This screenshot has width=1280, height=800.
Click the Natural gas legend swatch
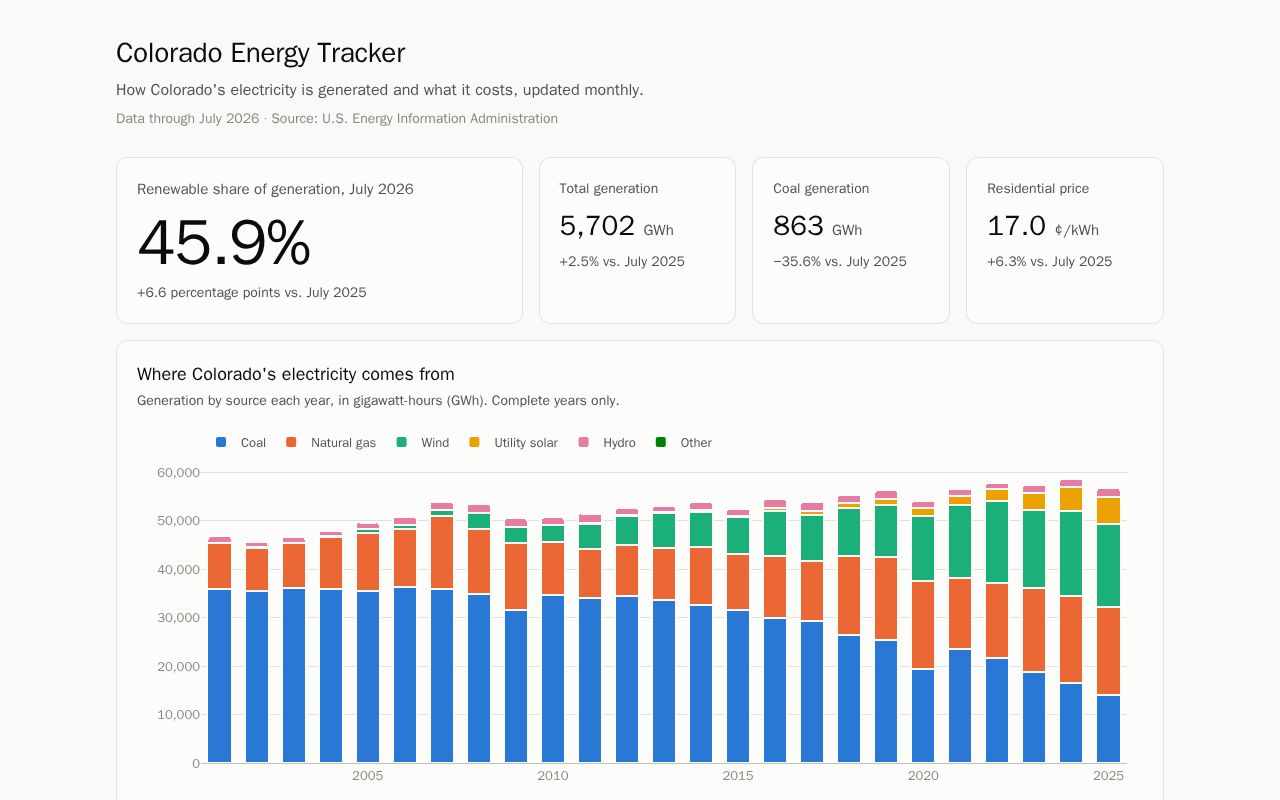[291, 442]
